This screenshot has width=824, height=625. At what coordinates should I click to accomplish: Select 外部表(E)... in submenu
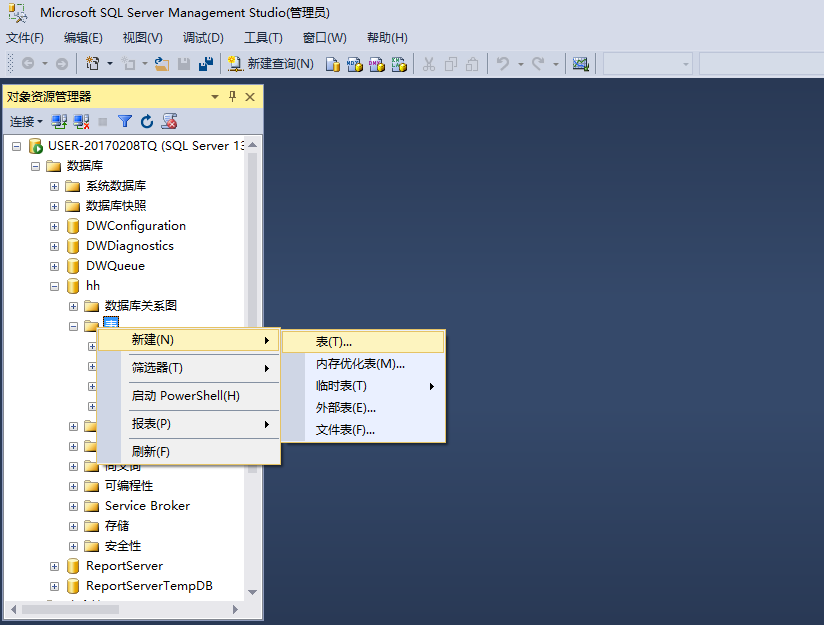(363, 408)
